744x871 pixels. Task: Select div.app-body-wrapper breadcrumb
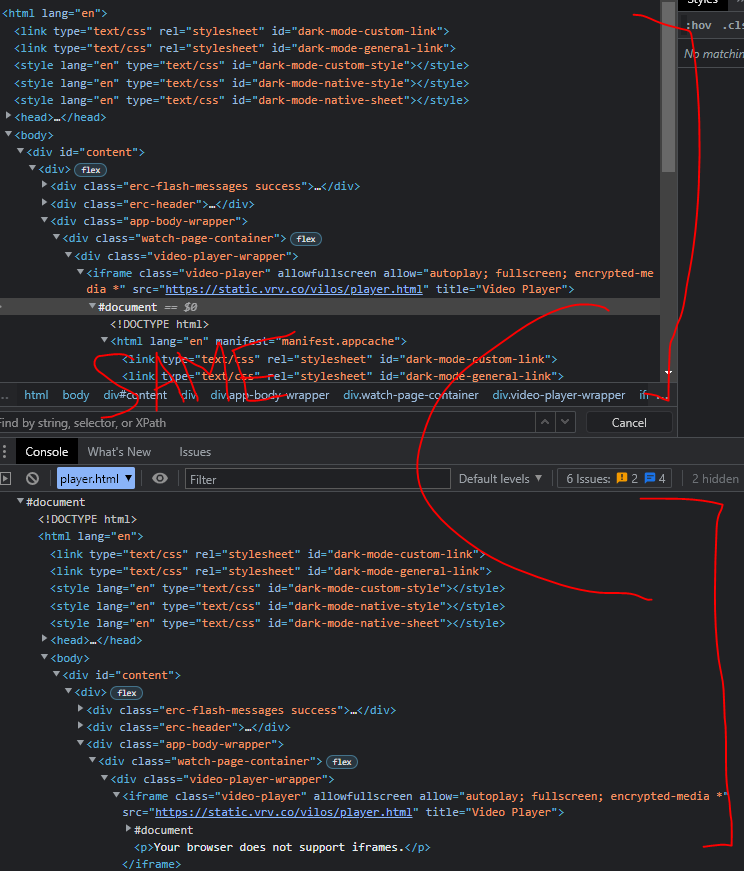269,395
